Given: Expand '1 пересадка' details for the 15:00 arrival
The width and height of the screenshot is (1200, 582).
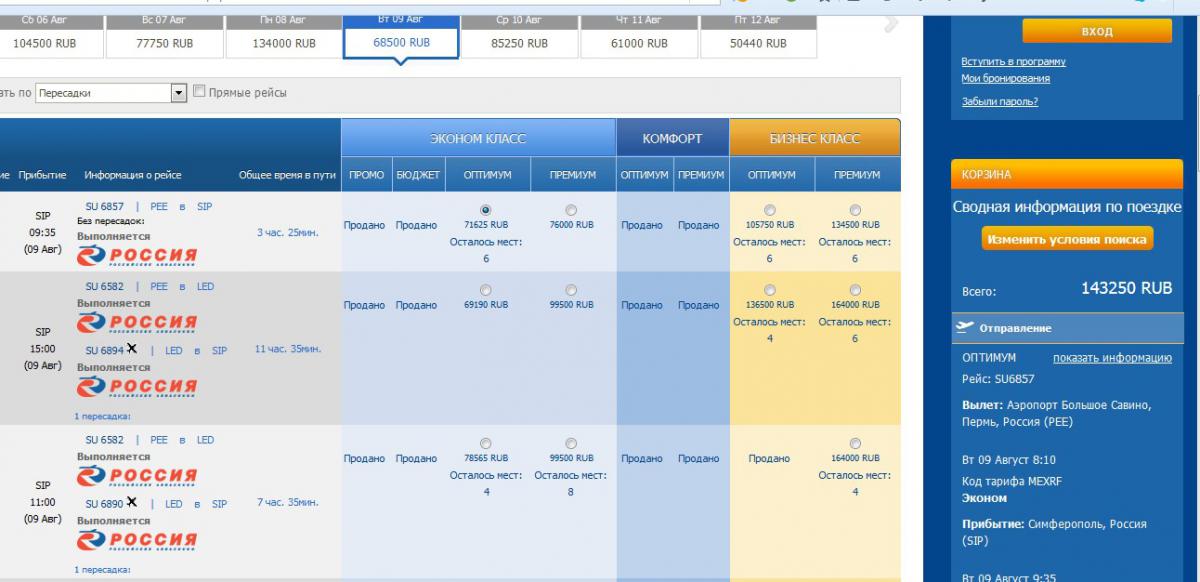Looking at the screenshot, I should pos(102,416).
